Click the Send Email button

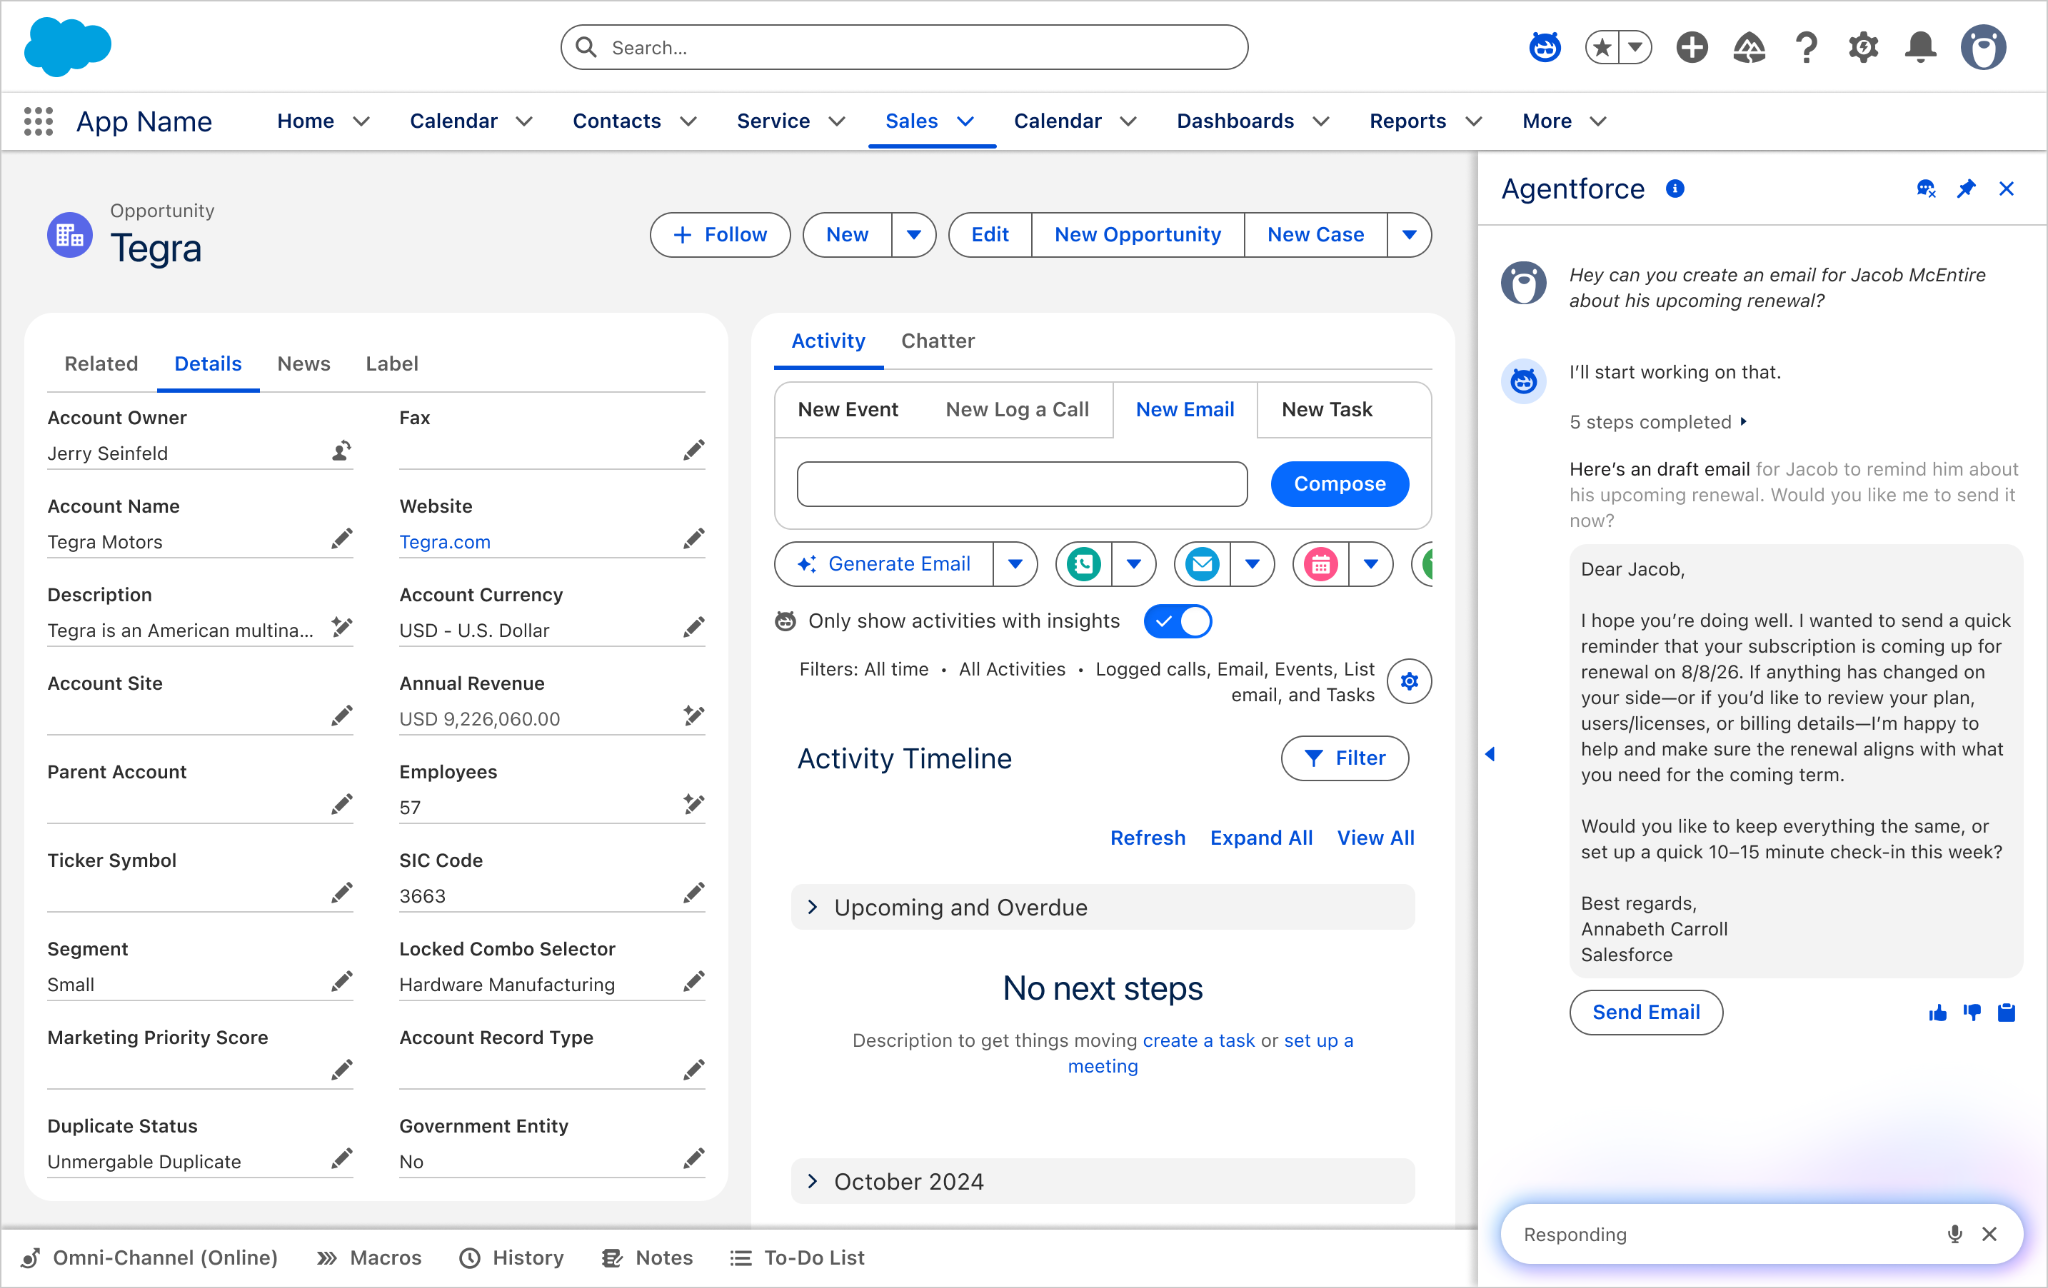point(1646,1012)
